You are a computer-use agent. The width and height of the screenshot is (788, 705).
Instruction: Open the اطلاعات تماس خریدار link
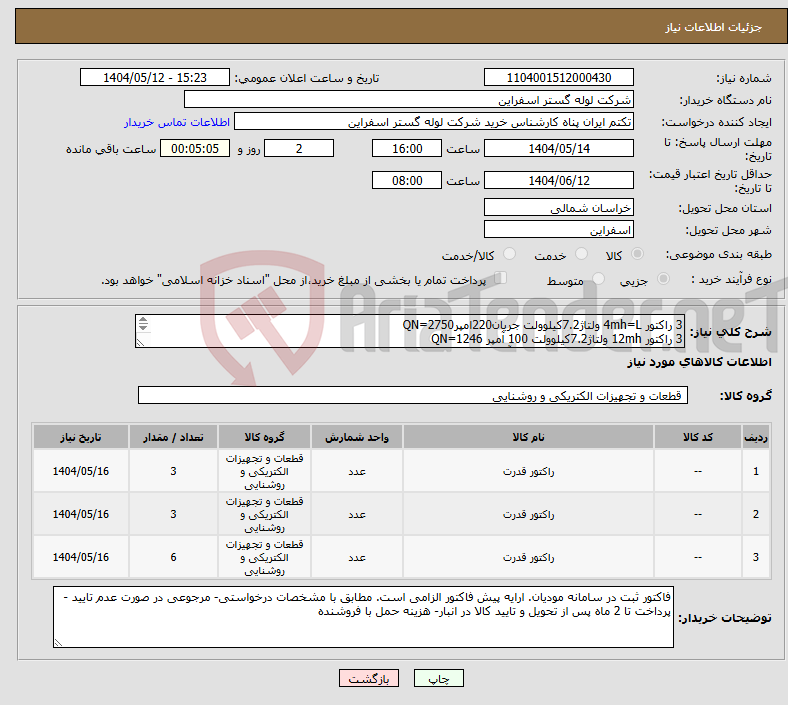177,122
